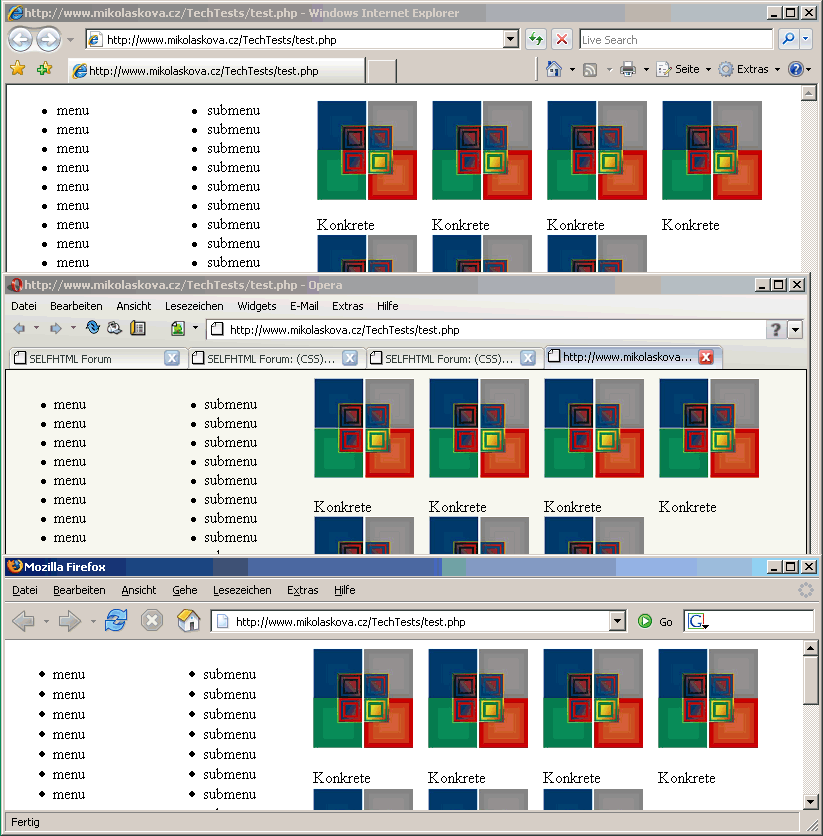
Task: Click Opera question mark button by address bar
Action: [776, 330]
